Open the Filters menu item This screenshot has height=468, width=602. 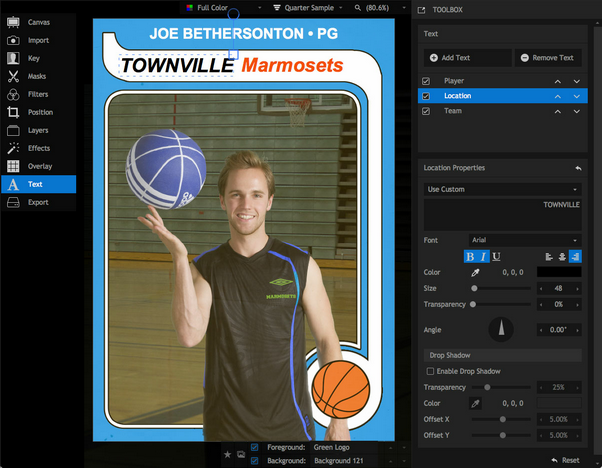tap(38, 94)
